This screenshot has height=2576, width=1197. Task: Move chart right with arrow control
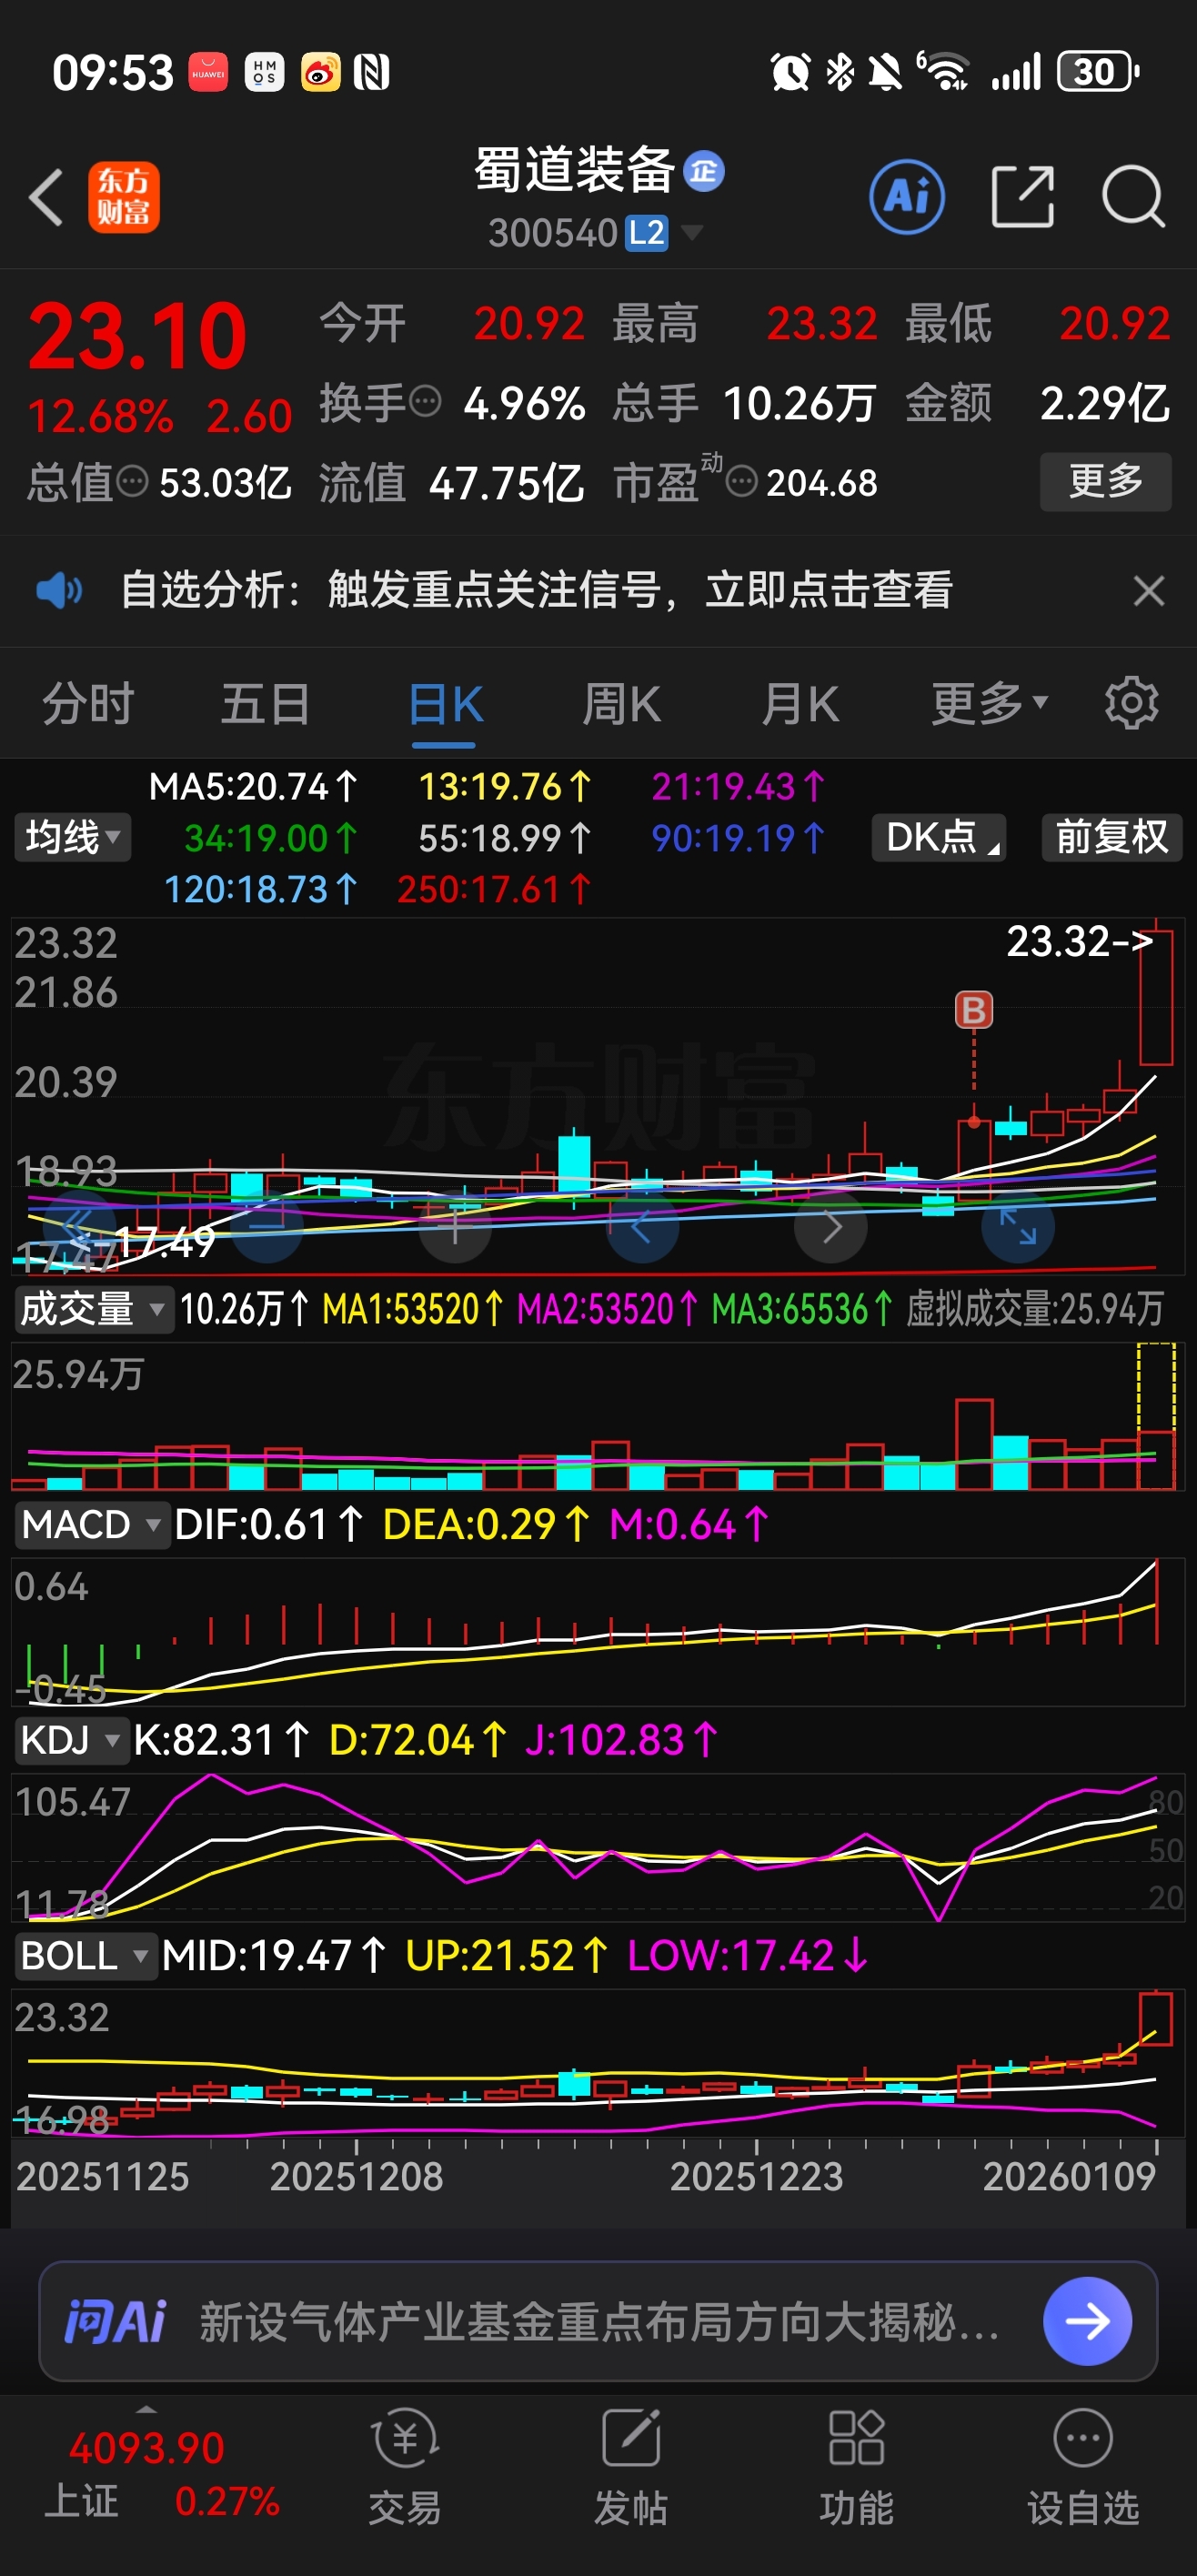(x=831, y=1226)
